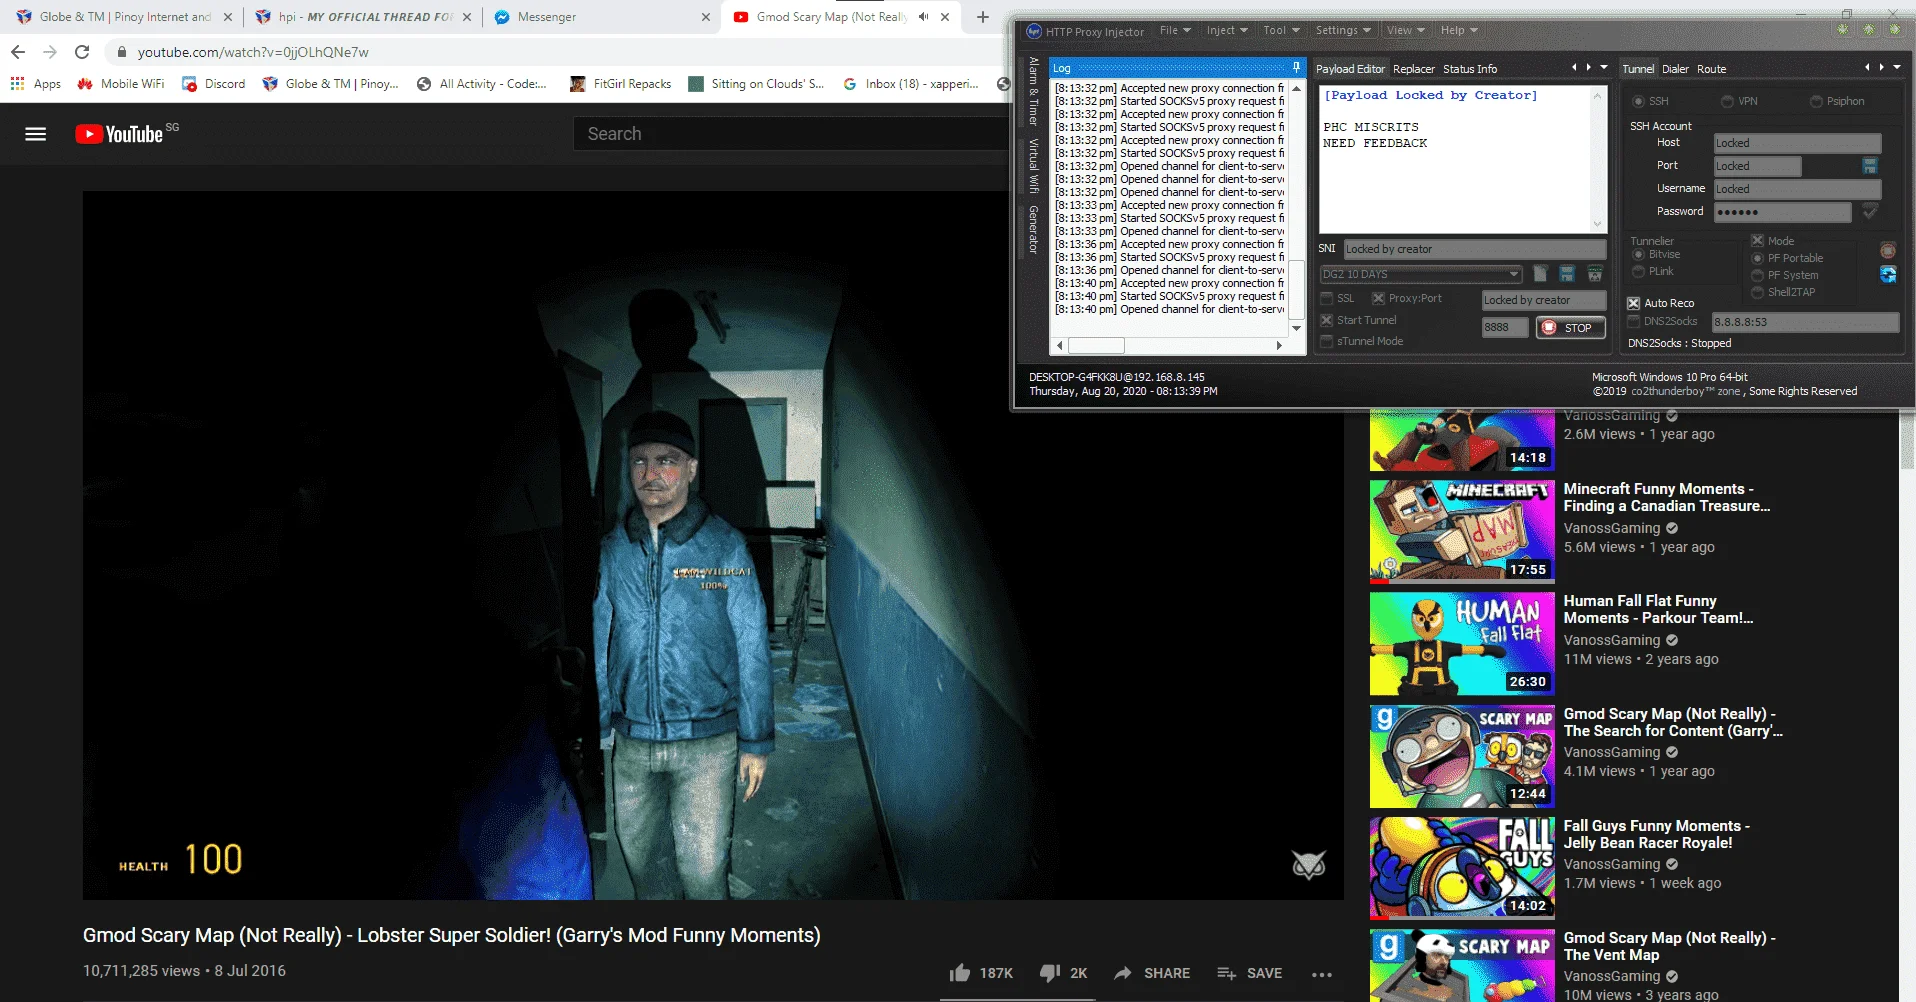Image resolution: width=1916 pixels, height=1002 pixels.
Task: Open Fall Guys Funny Moments video link
Action: pos(1656,834)
